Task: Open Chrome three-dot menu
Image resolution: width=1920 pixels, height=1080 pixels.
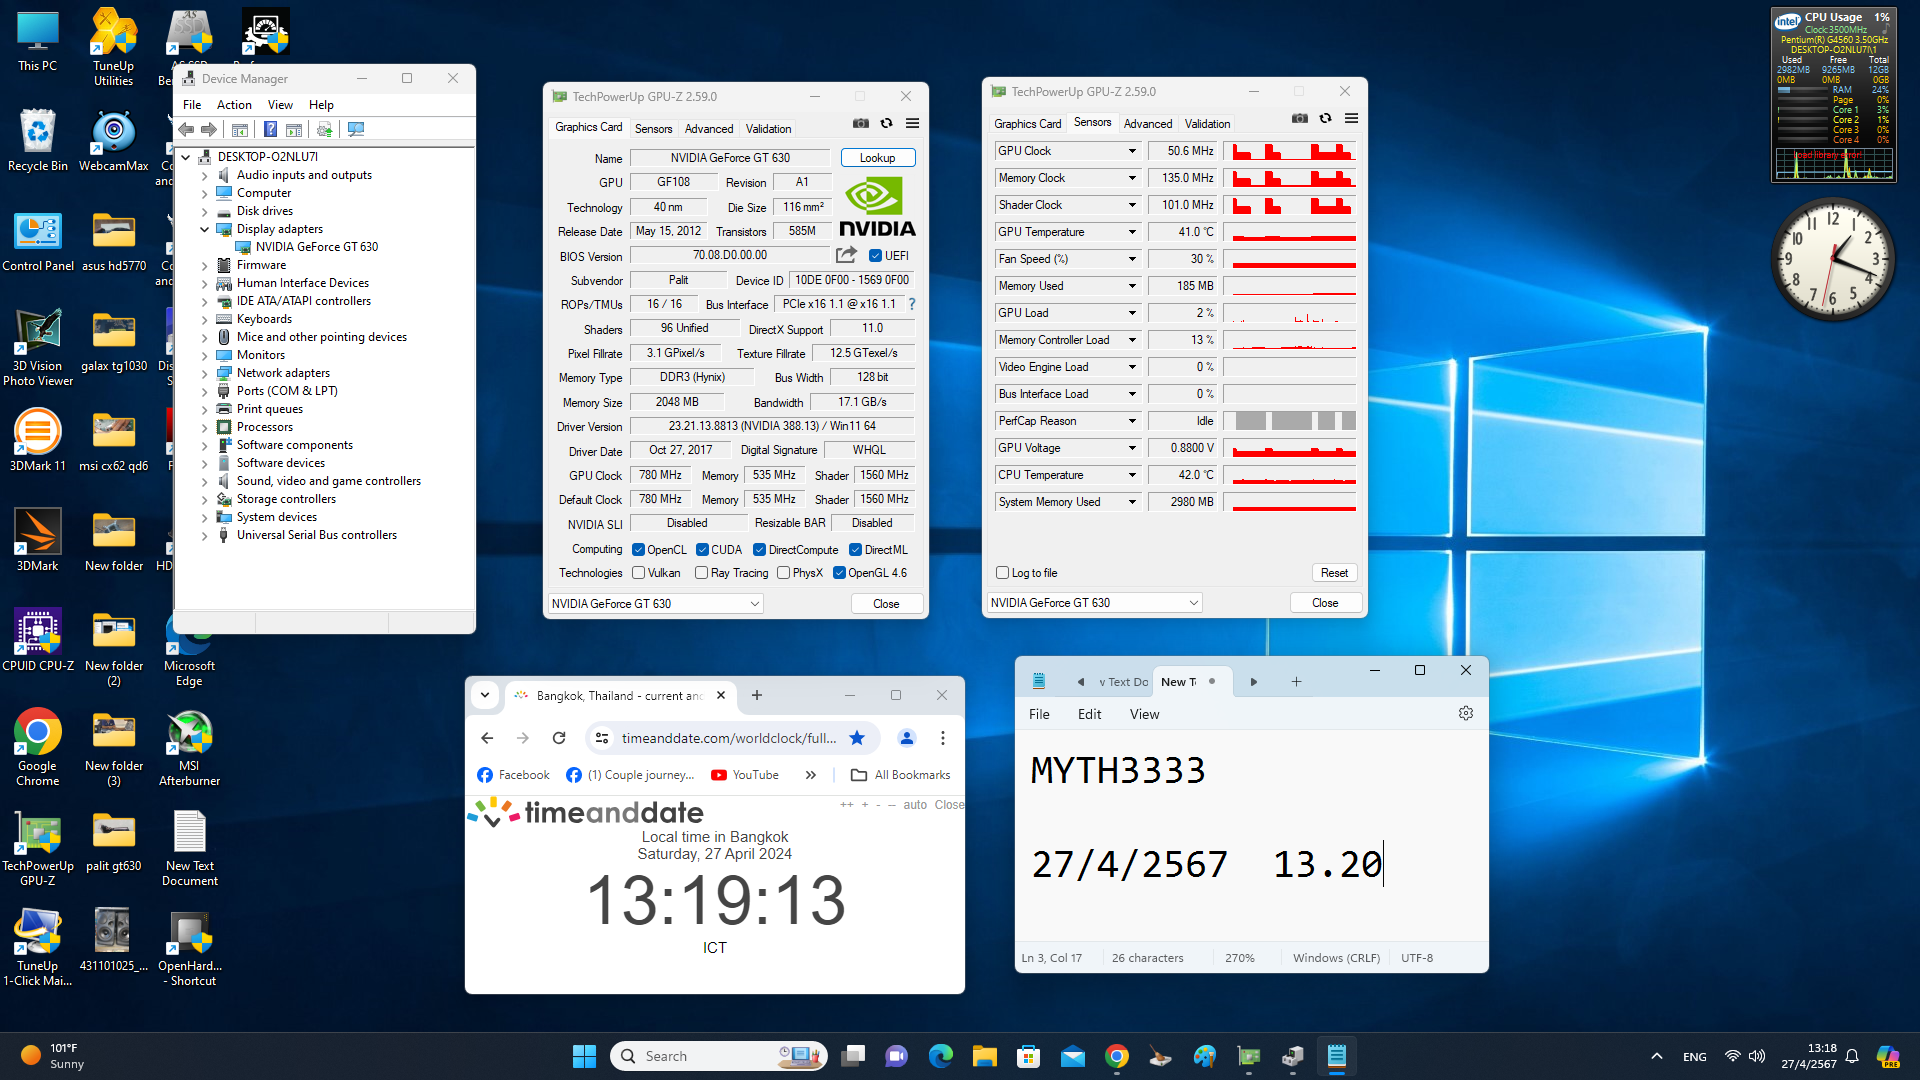Action: click(x=942, y=738)
